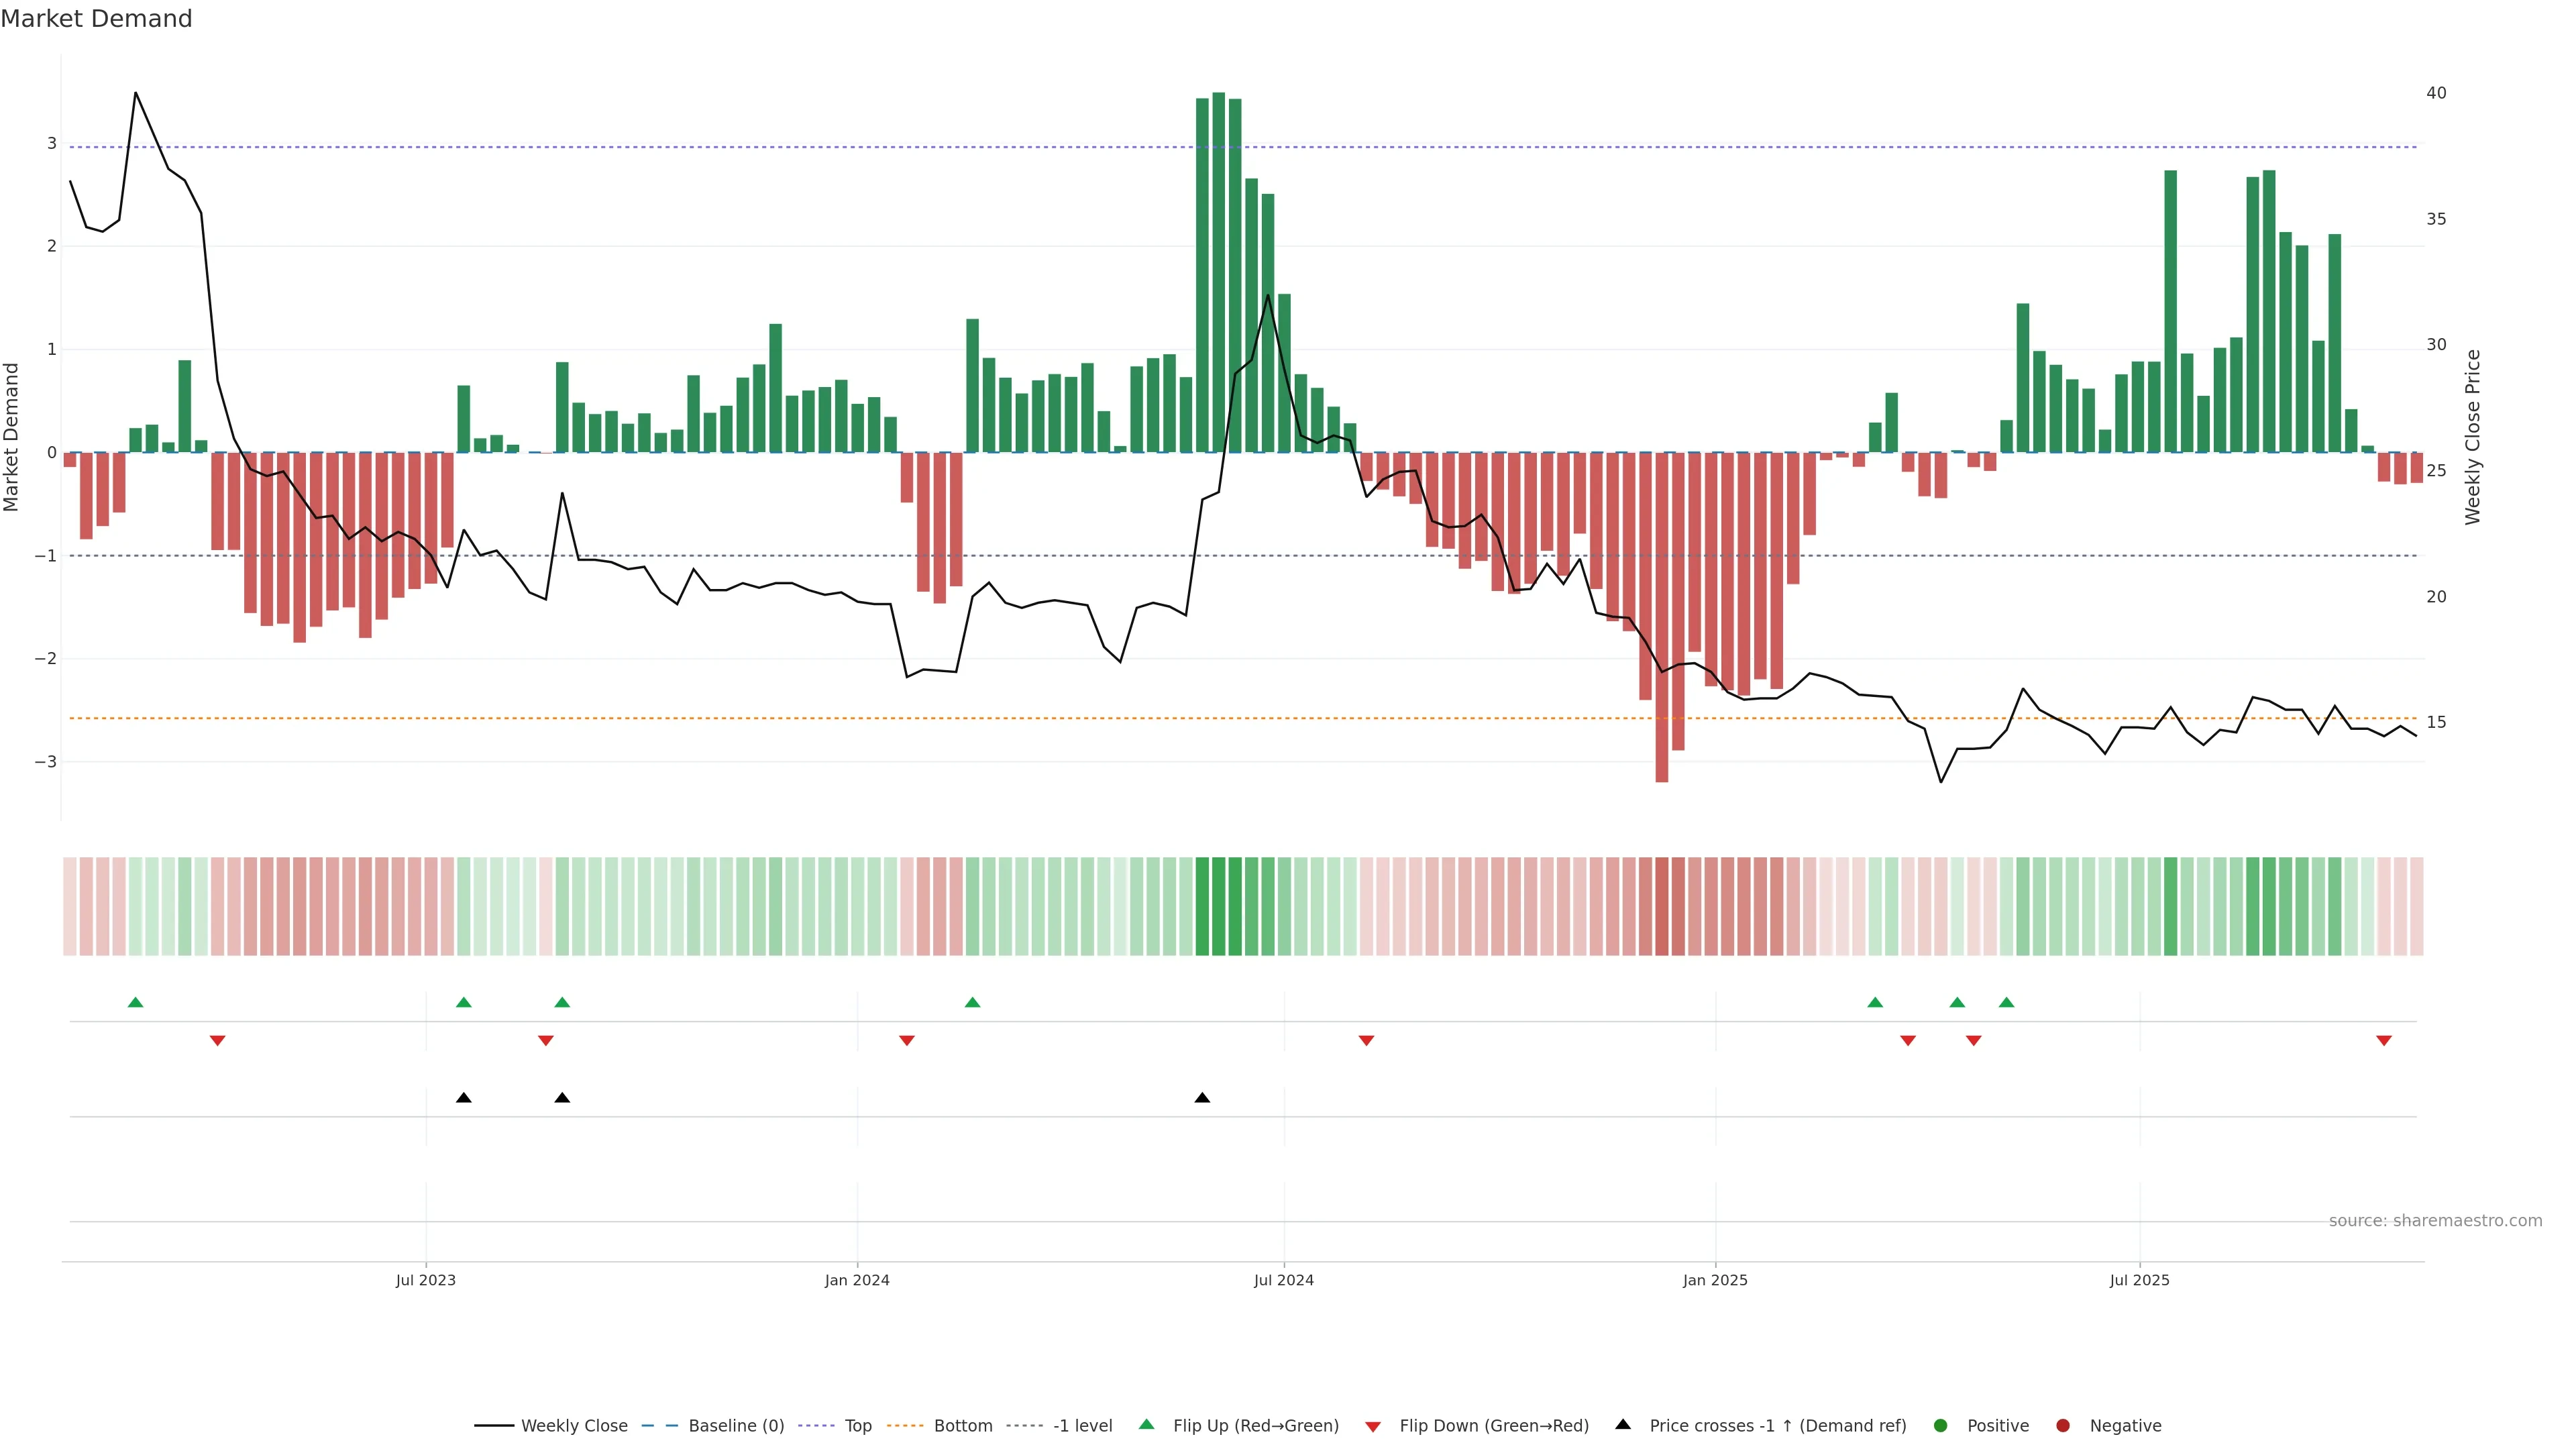Click the Jan 2025 axis label
This screenshot has height=1449, width=2576.
1715,1280
